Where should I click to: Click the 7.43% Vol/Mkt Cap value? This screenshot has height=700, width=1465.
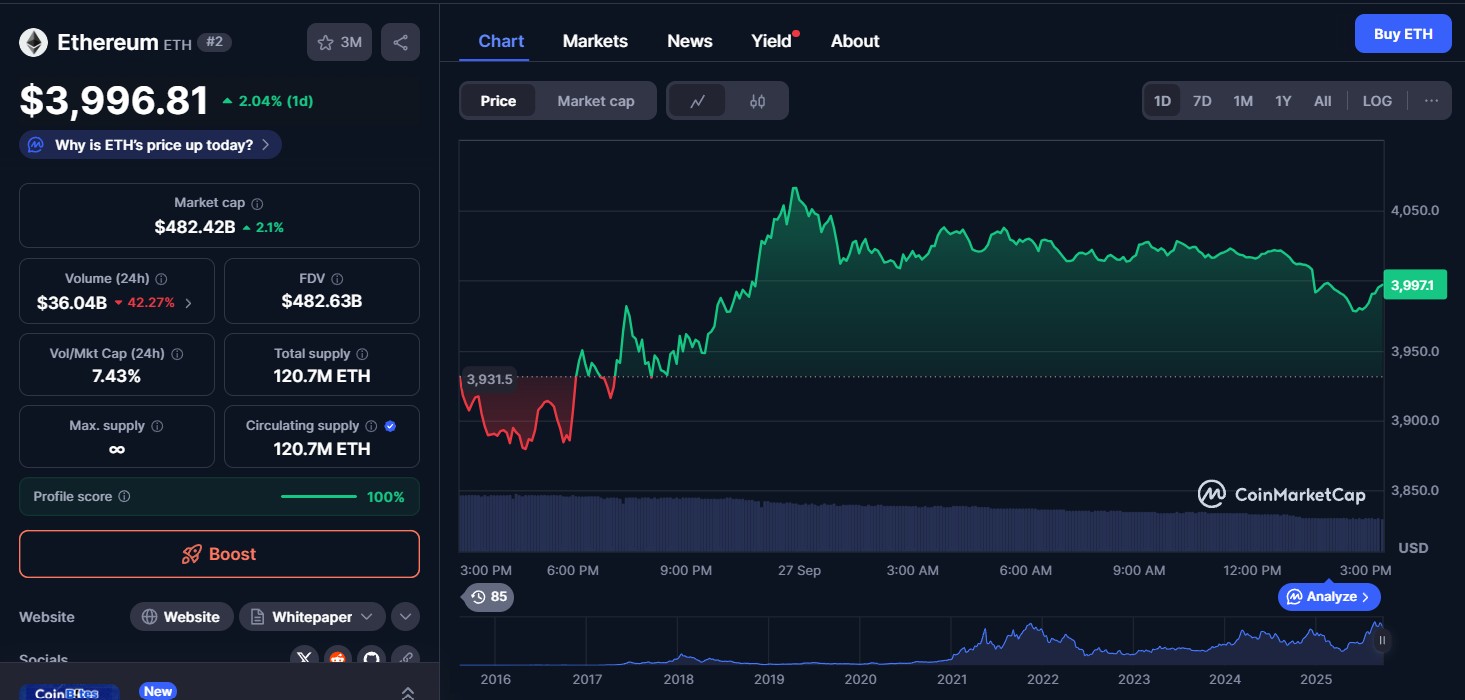coord(117,376)
